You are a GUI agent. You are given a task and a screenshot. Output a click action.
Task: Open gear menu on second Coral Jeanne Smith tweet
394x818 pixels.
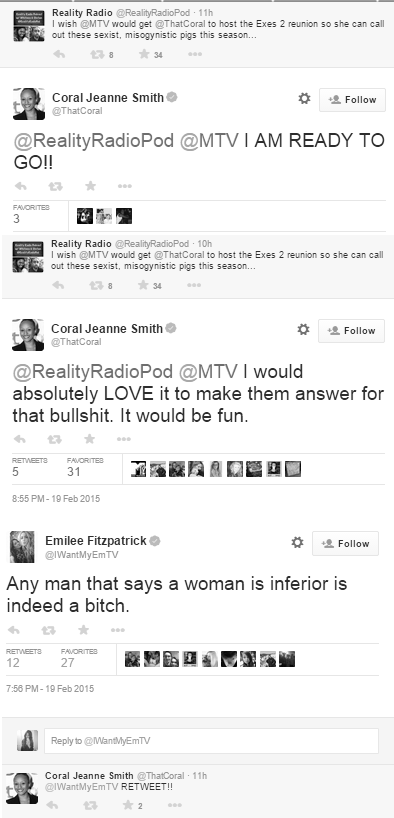pos(303,330)
